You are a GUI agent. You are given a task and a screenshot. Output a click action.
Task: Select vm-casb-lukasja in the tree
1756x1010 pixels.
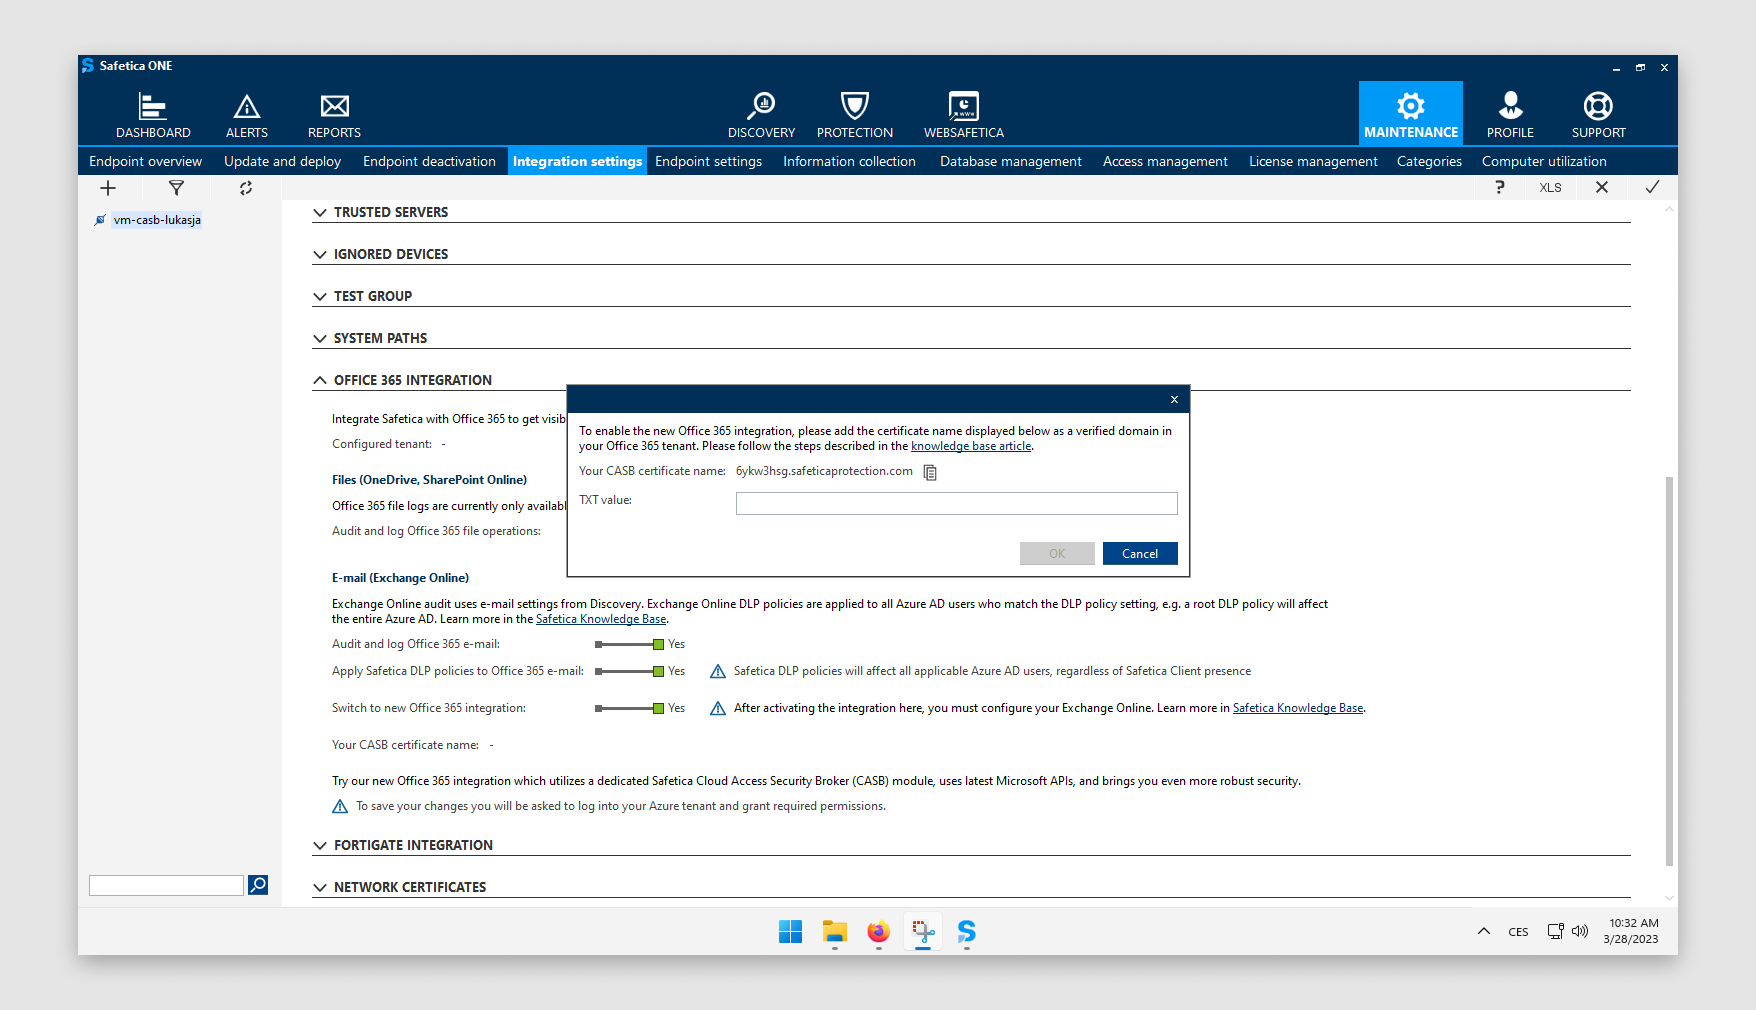click(x=157, y=220)
